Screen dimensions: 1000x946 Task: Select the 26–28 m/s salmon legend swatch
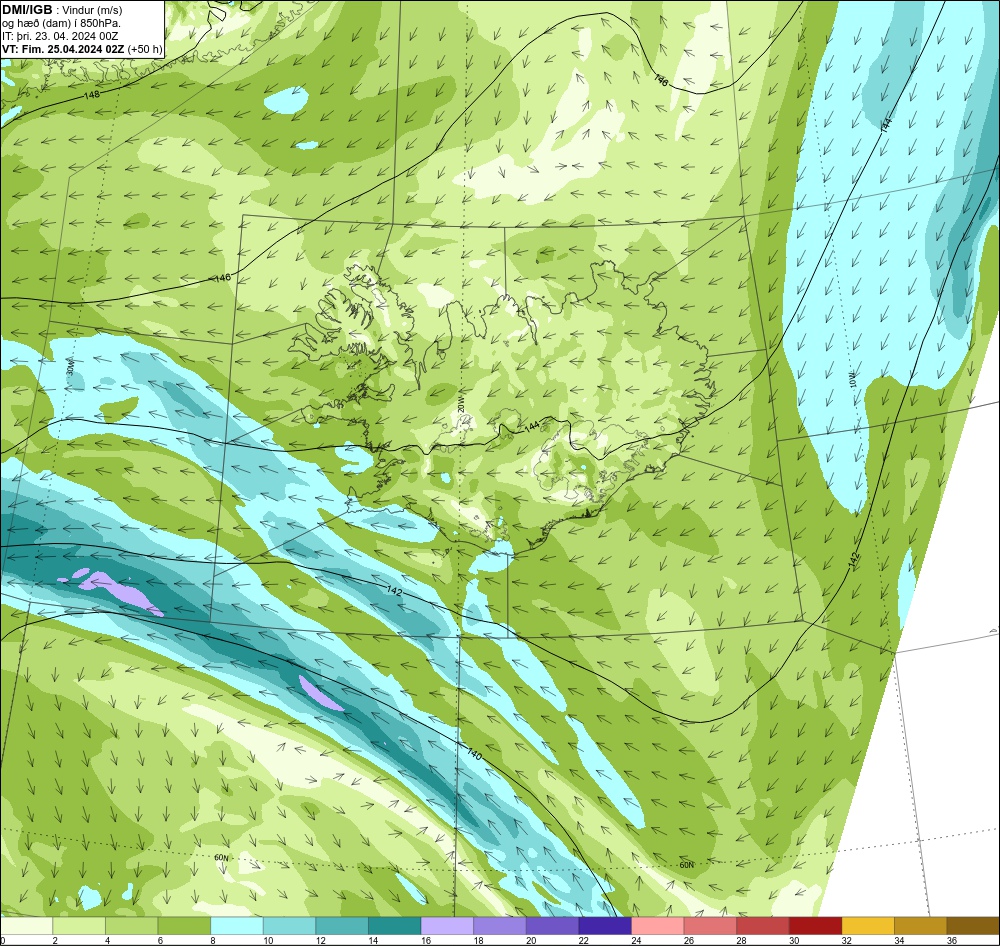pyautogui.click(x=710, y=926)
